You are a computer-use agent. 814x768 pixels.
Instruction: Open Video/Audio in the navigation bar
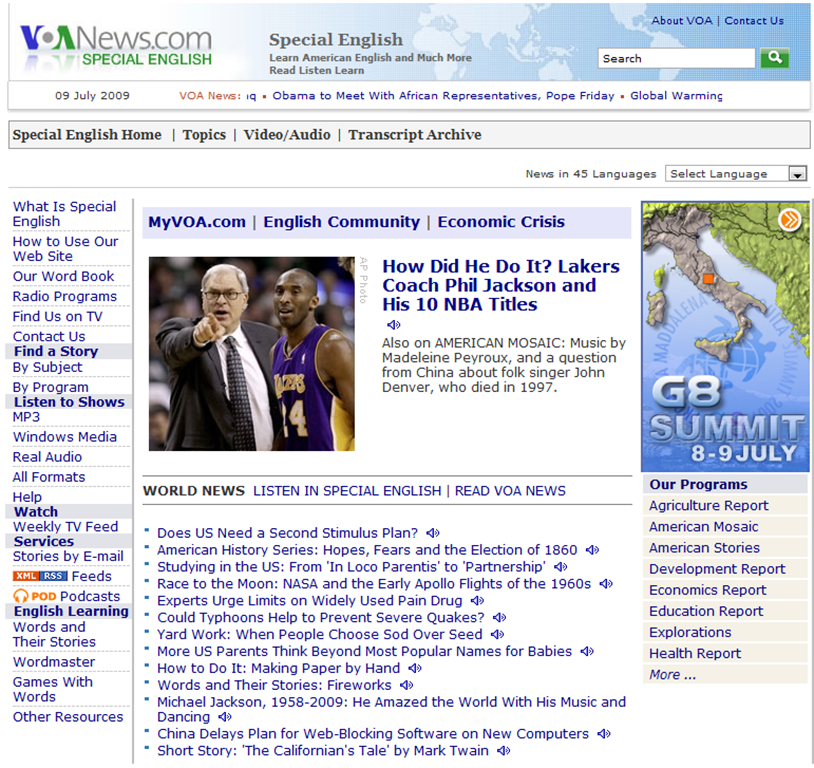point(287,135)
